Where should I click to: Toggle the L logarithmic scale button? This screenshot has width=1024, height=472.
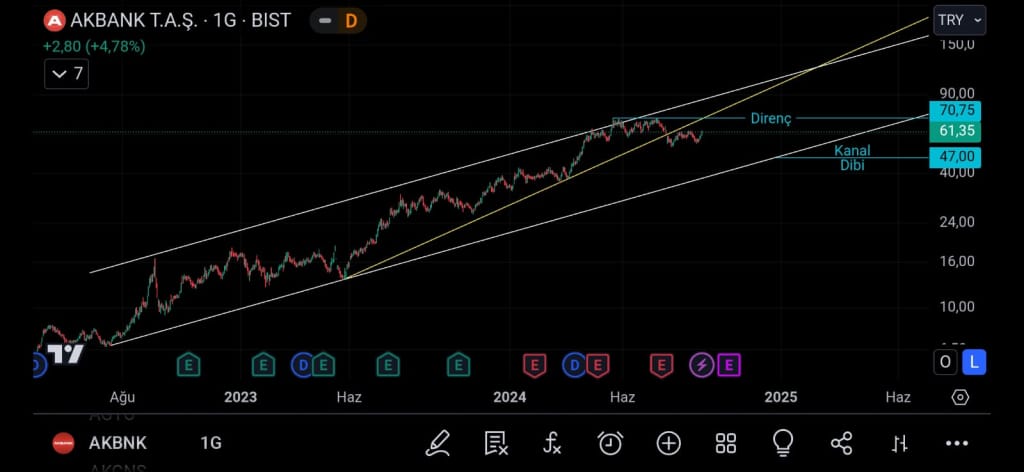(x=974, y=362)
